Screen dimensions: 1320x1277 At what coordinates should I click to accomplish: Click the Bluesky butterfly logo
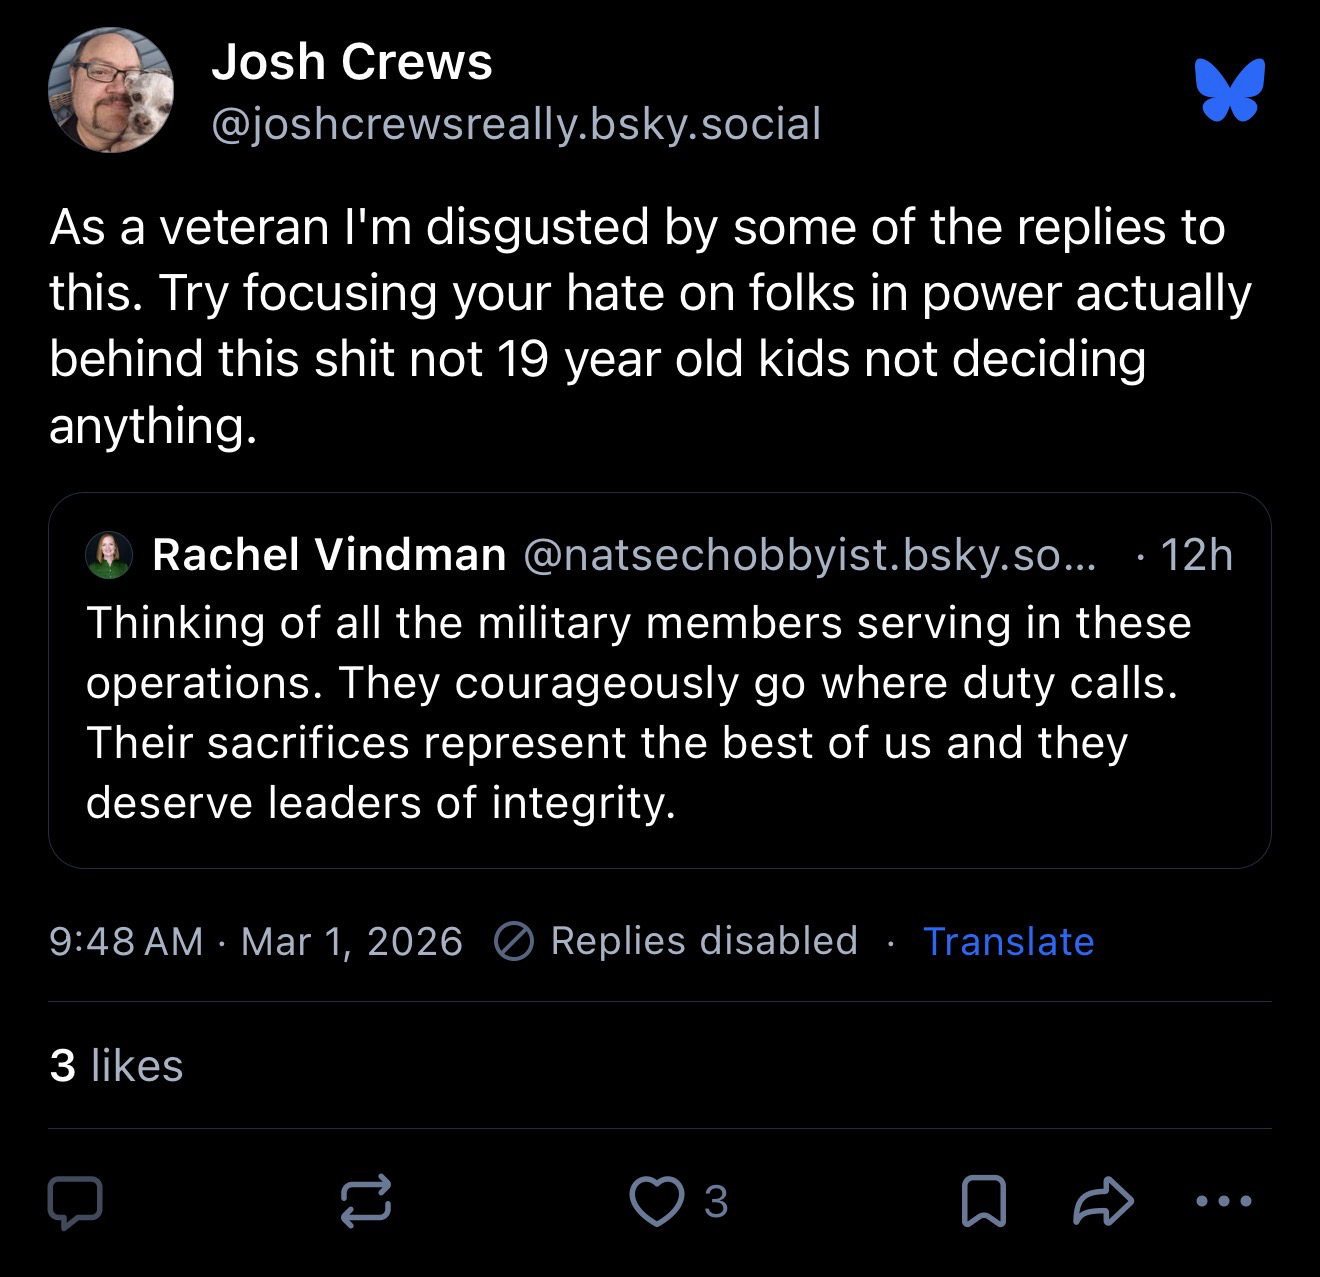1229,90
